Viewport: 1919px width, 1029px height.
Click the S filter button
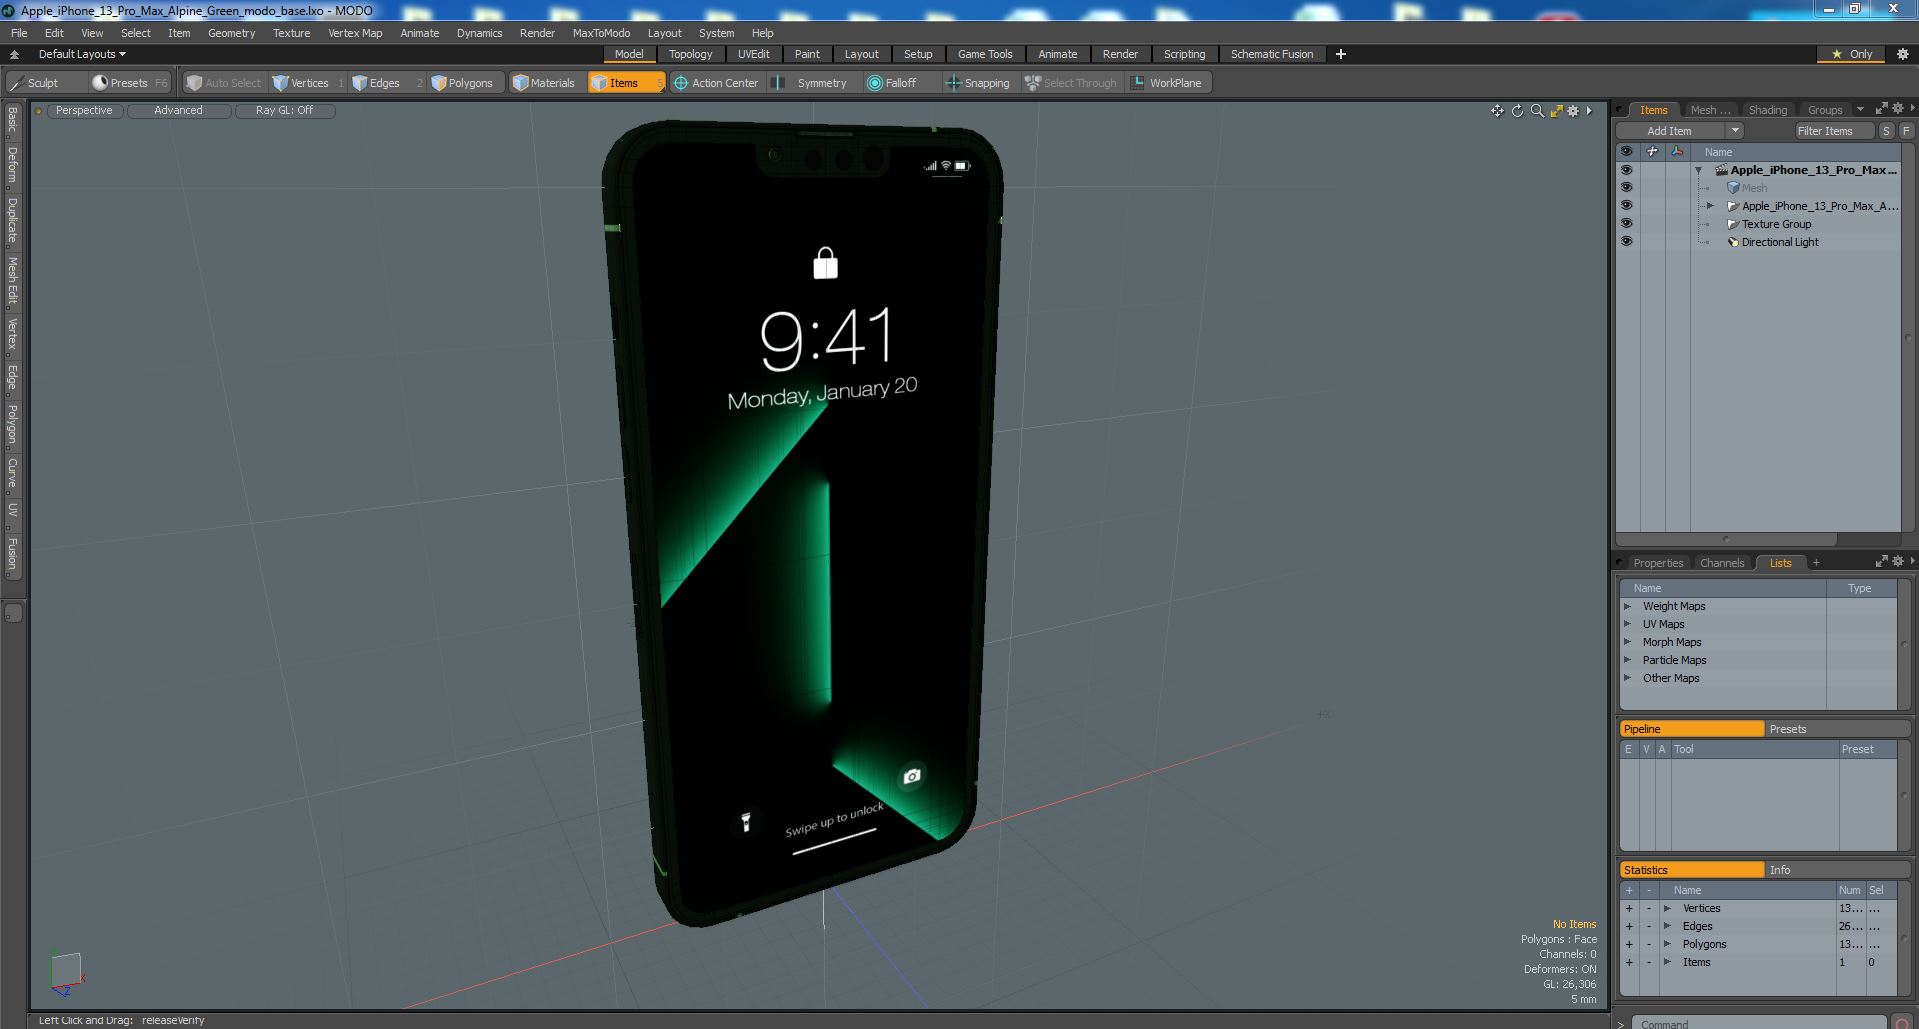click(x=1886, y=131)
